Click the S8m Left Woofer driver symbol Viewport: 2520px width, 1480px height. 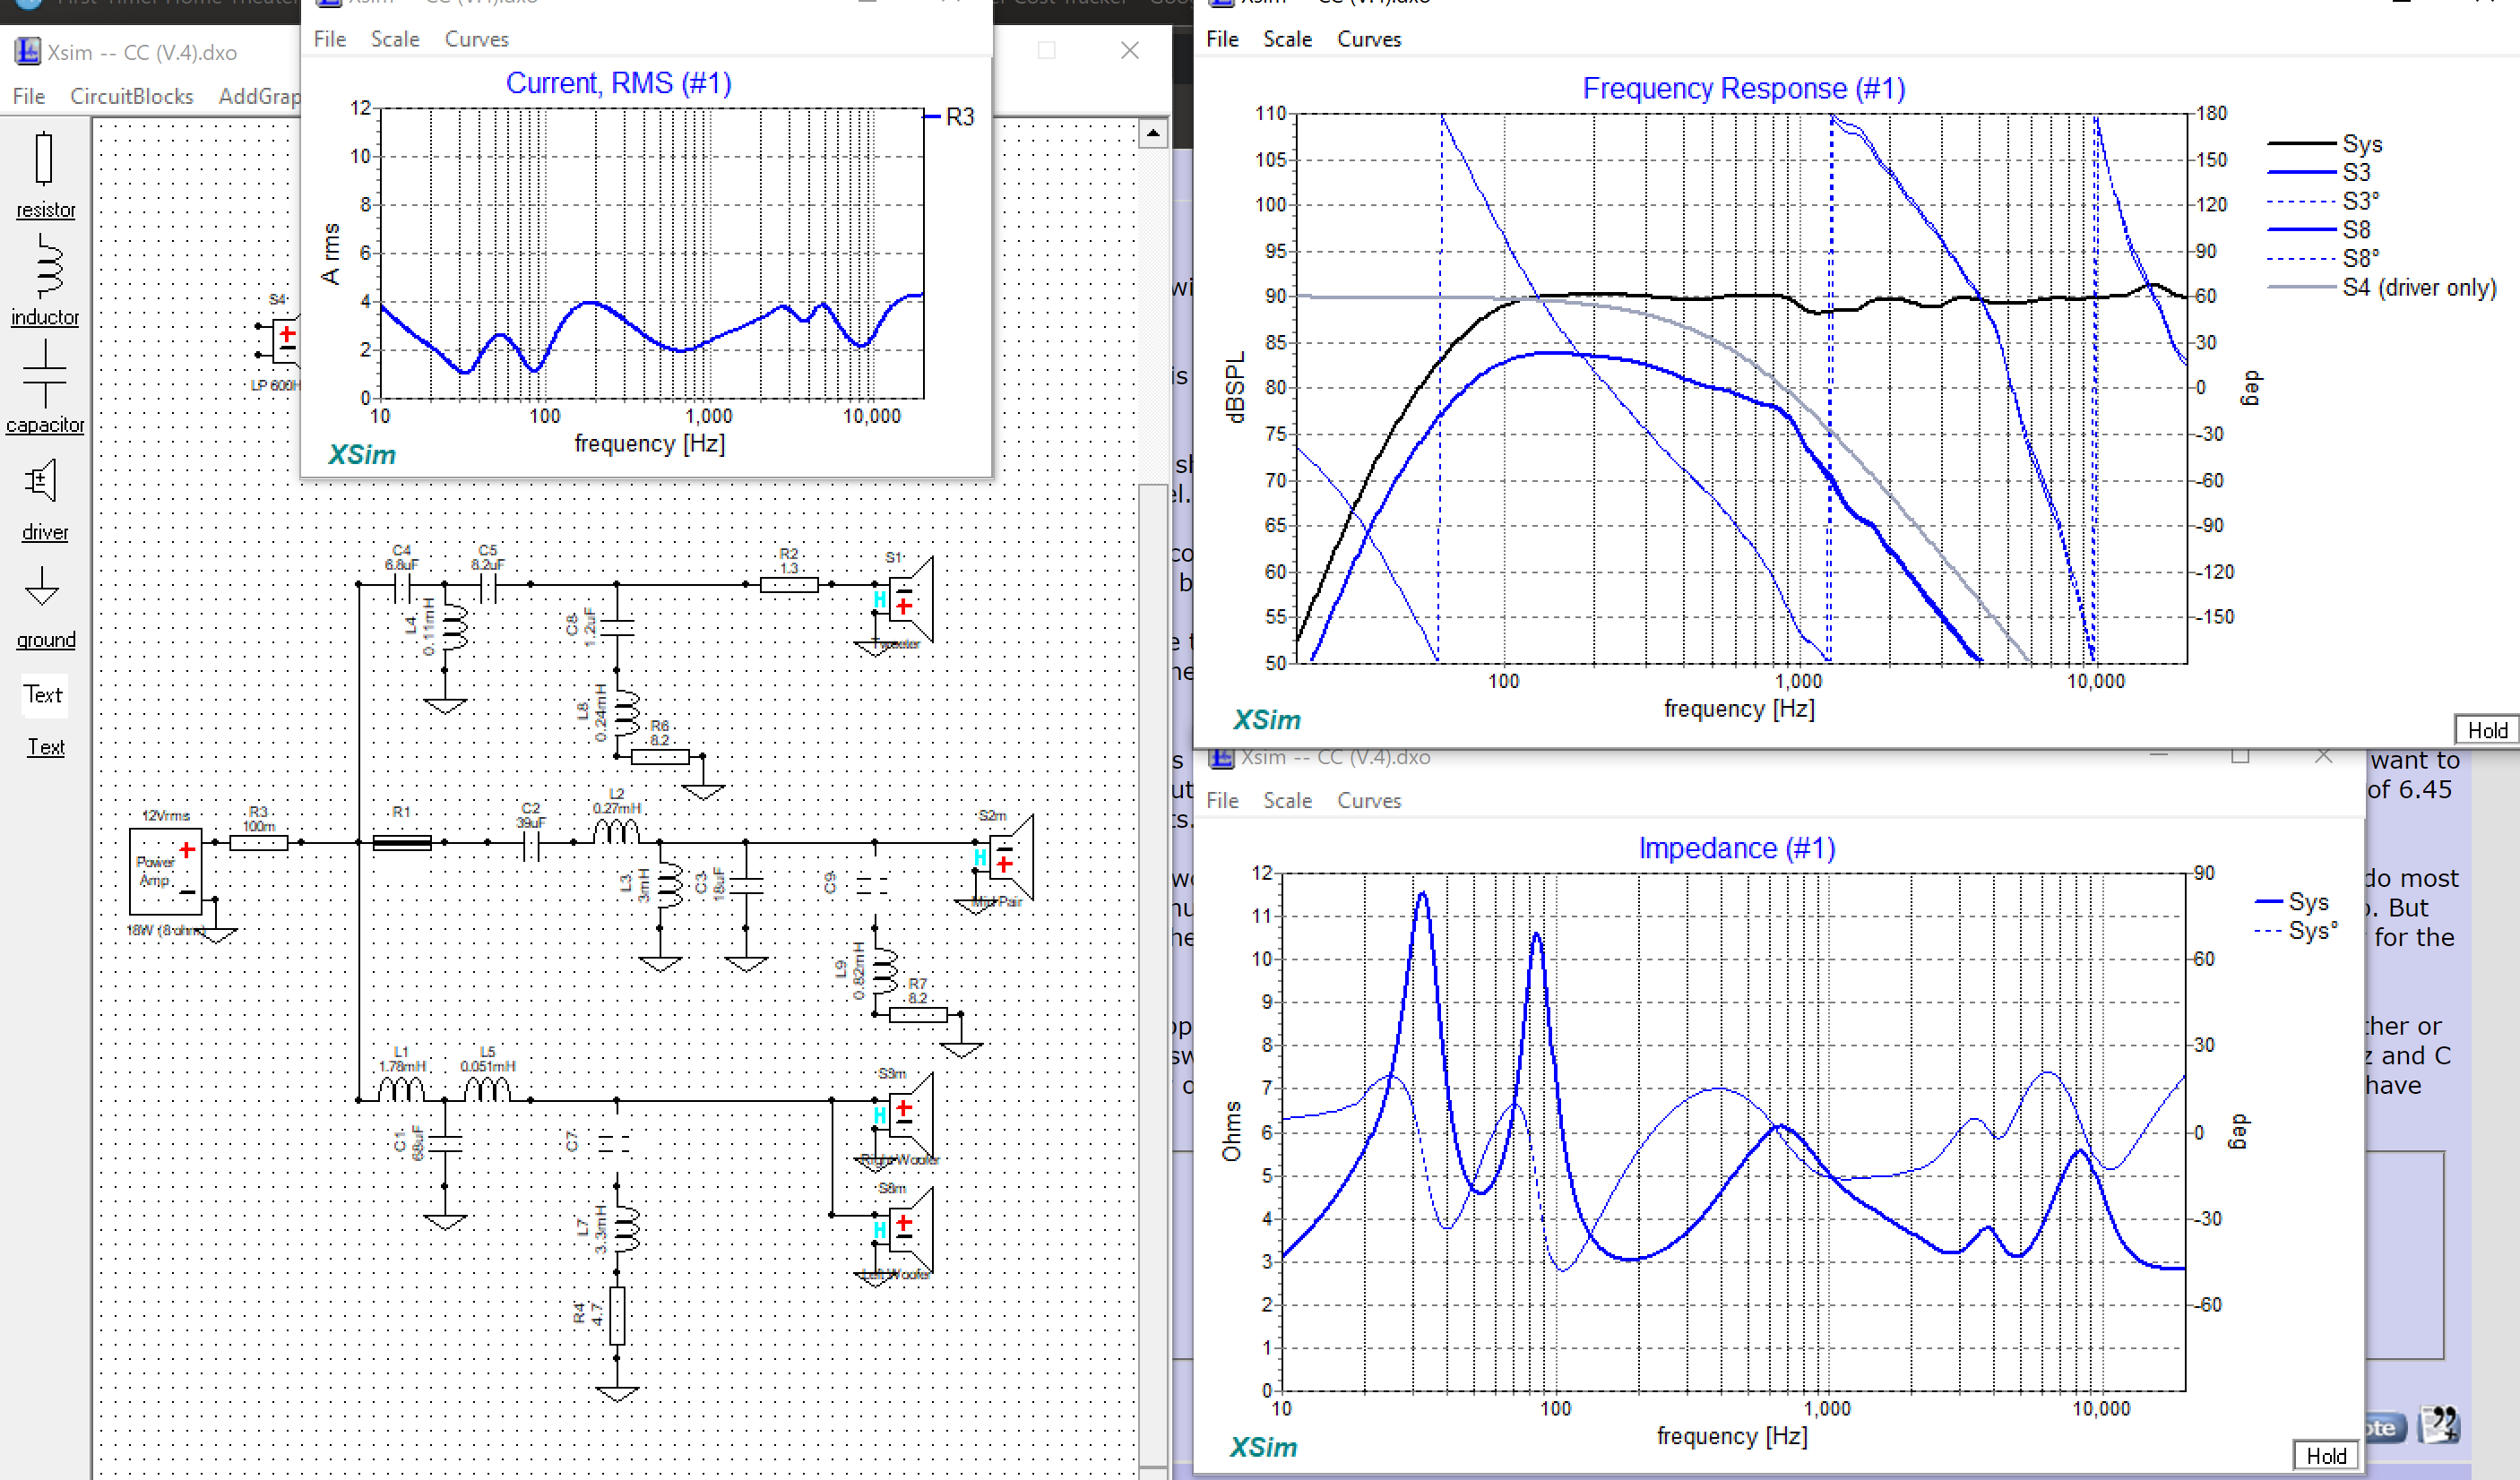[x=906, y=1231]
